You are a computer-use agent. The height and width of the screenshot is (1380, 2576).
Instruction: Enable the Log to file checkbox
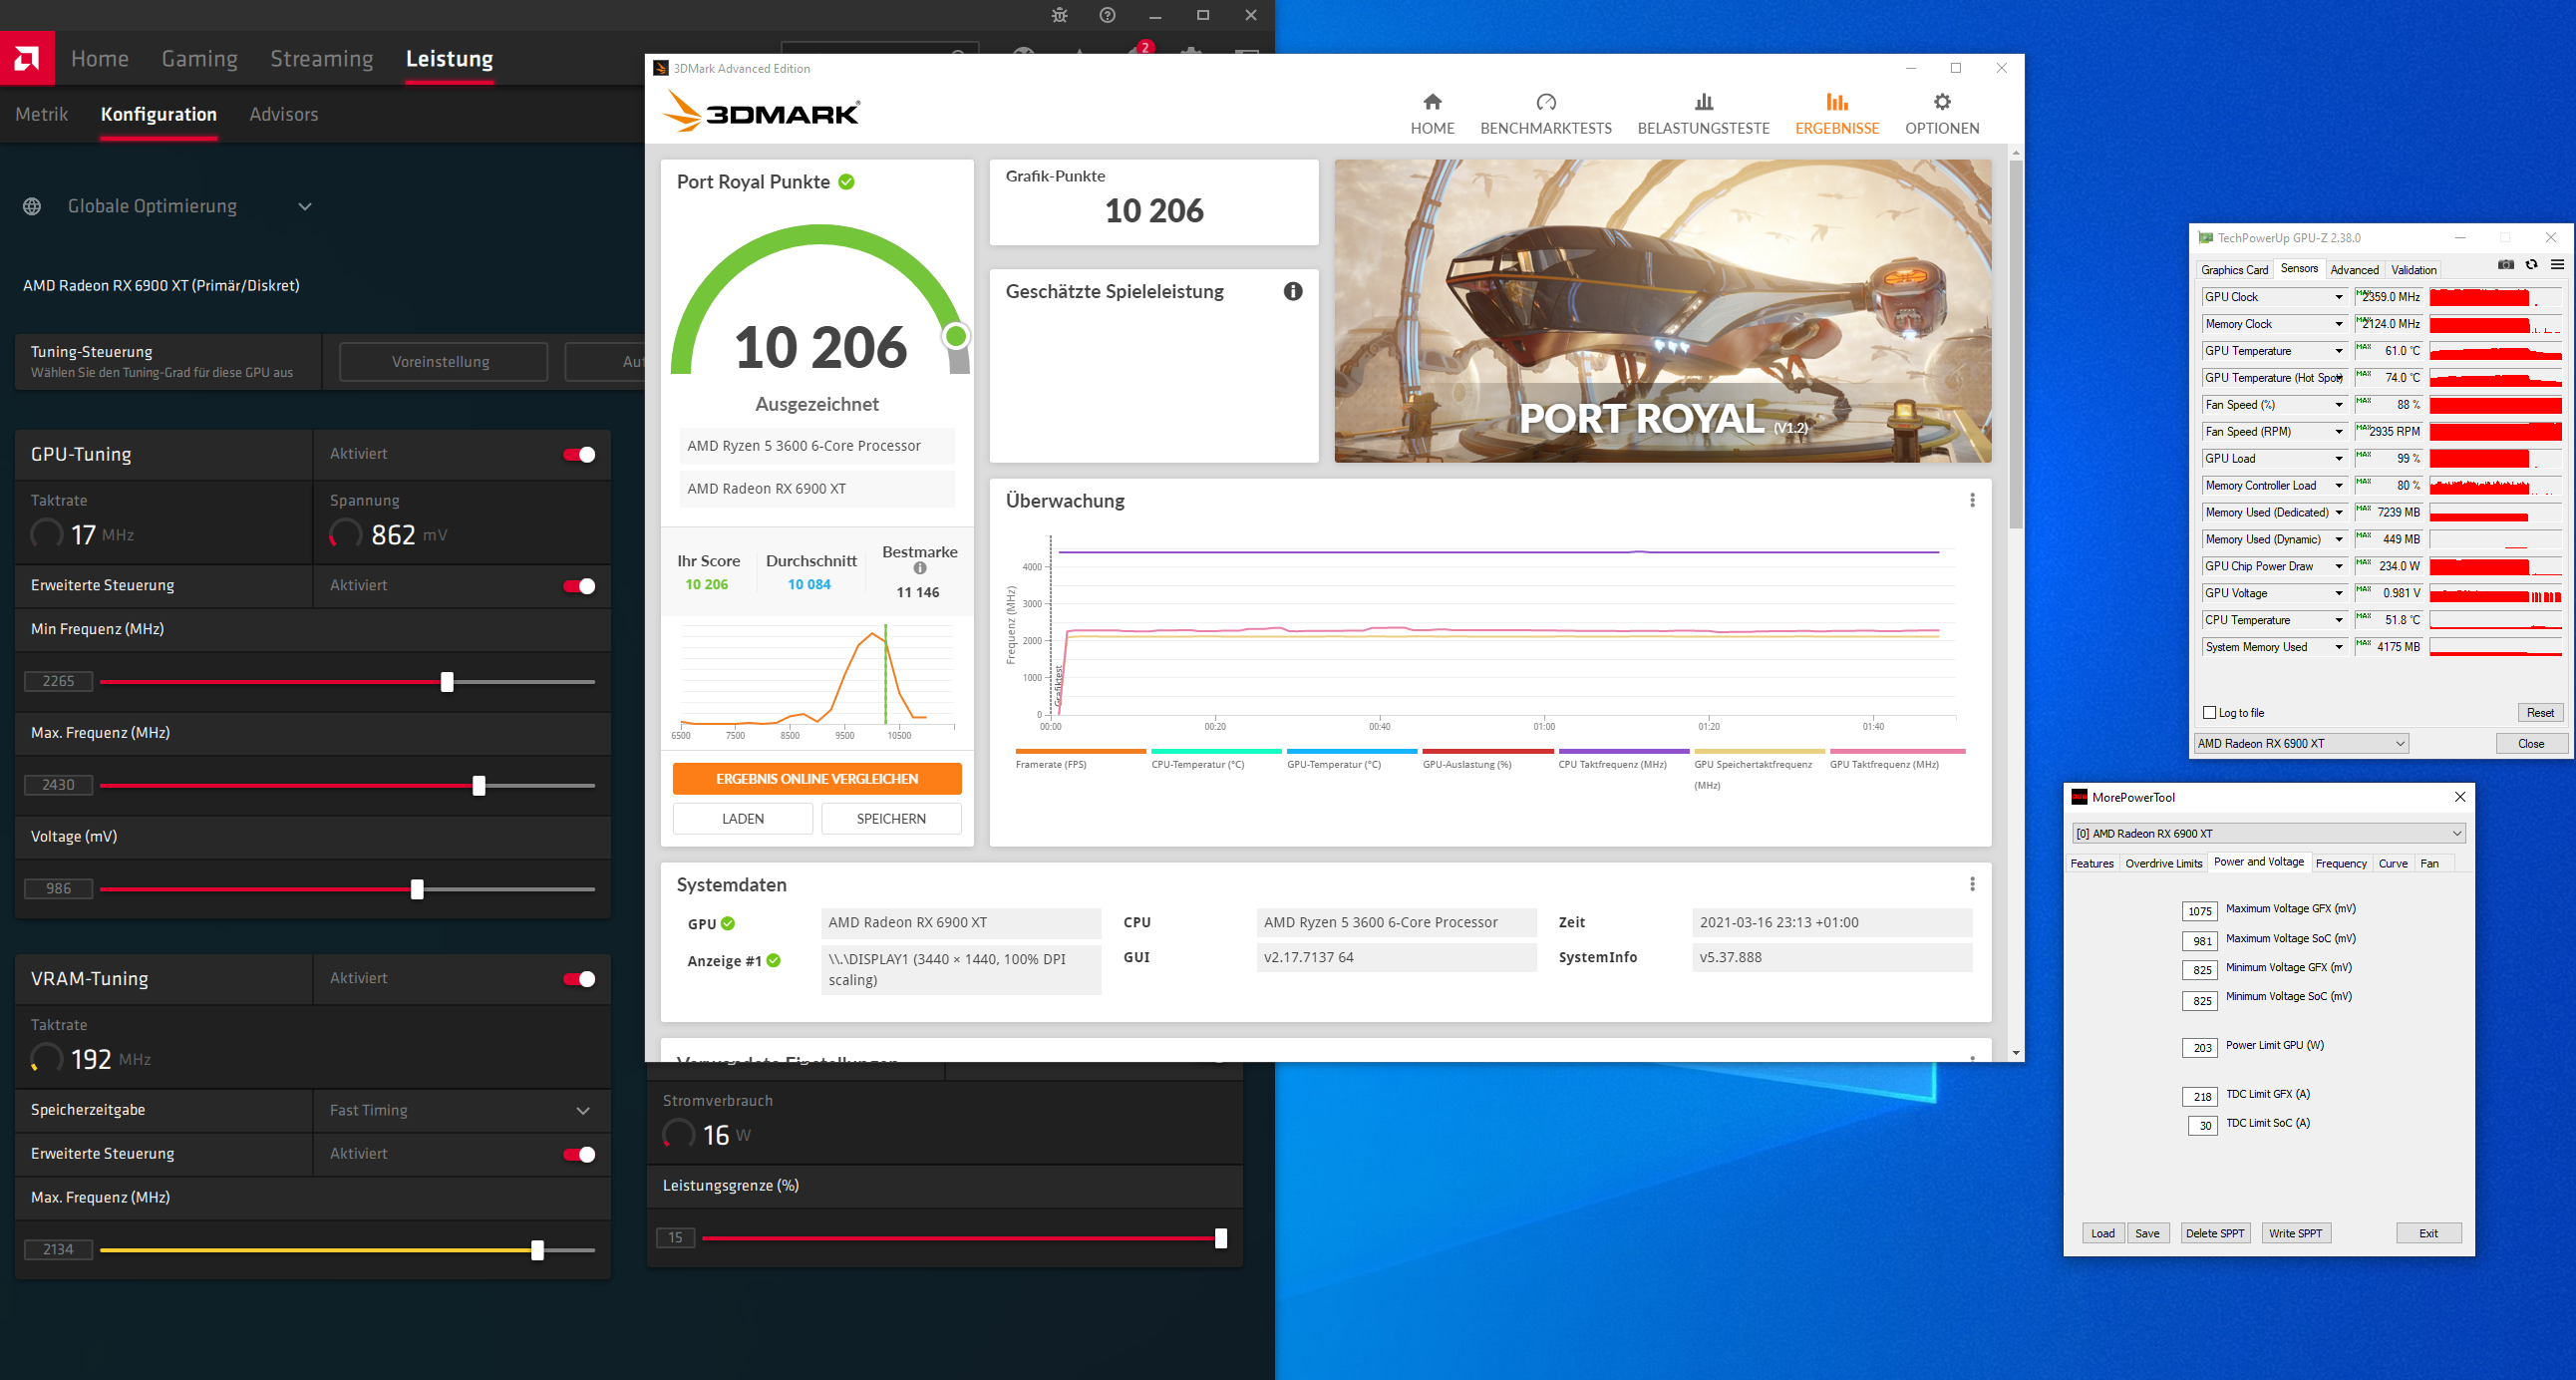pos(2209,713)
